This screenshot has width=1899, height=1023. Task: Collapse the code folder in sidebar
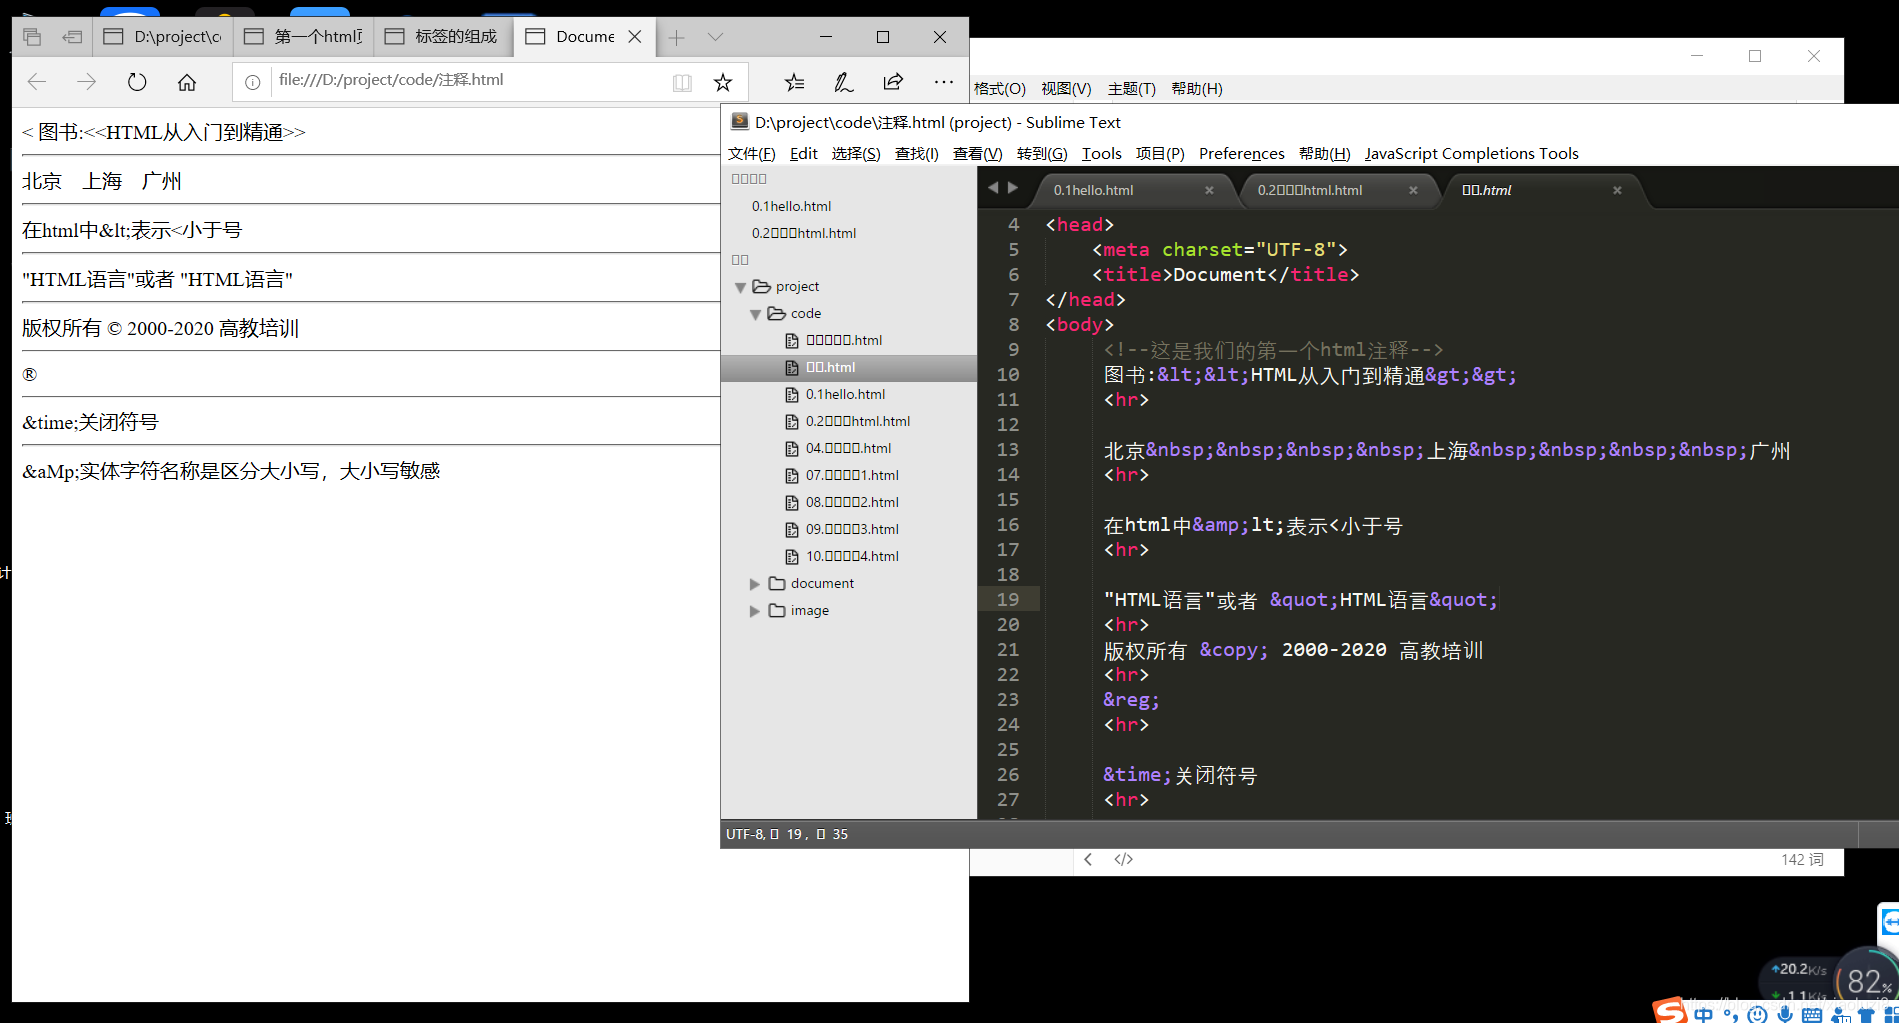[755, 314]
